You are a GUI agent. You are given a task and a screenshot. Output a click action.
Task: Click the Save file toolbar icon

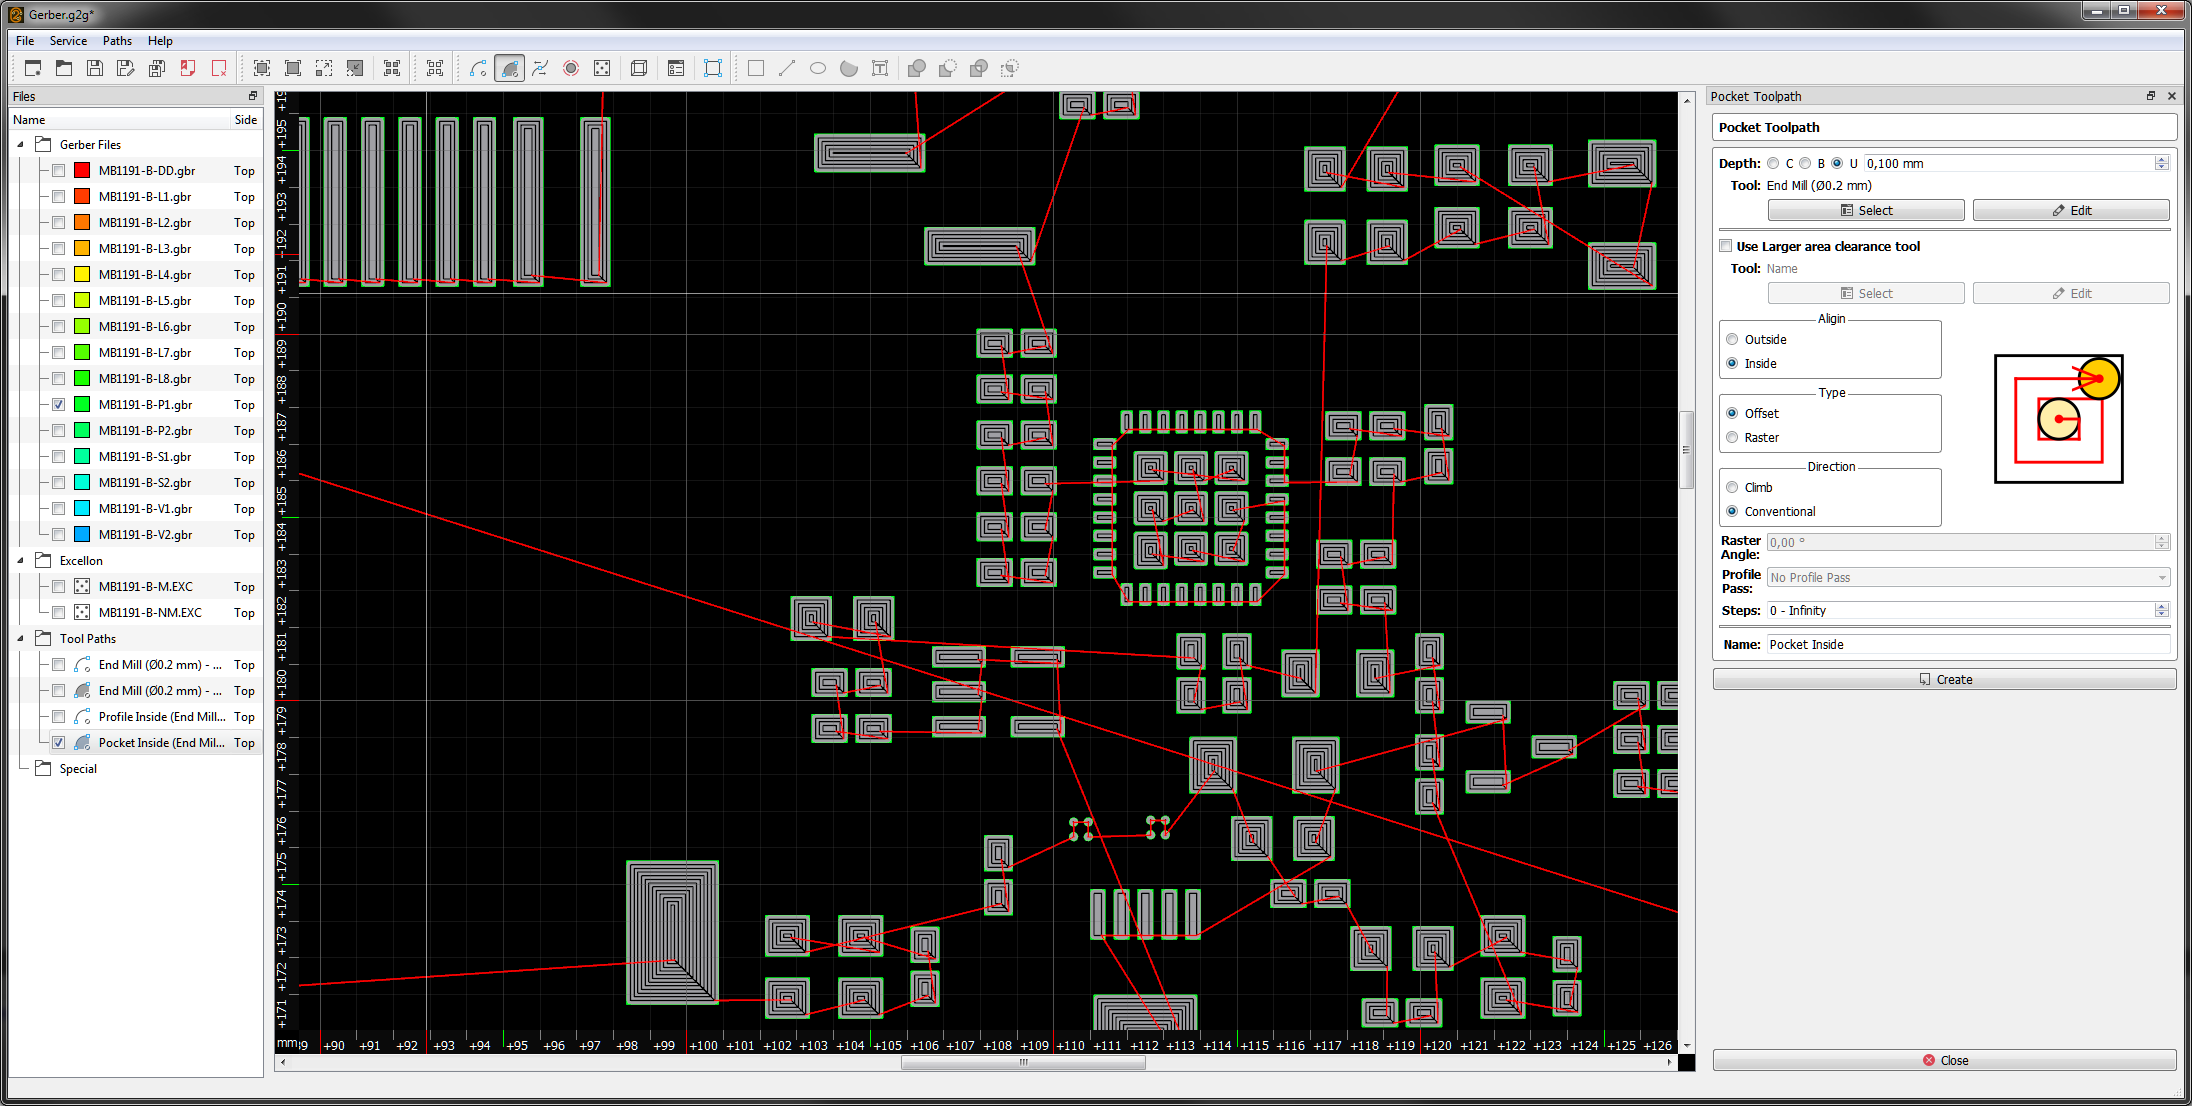coord(95,68)
